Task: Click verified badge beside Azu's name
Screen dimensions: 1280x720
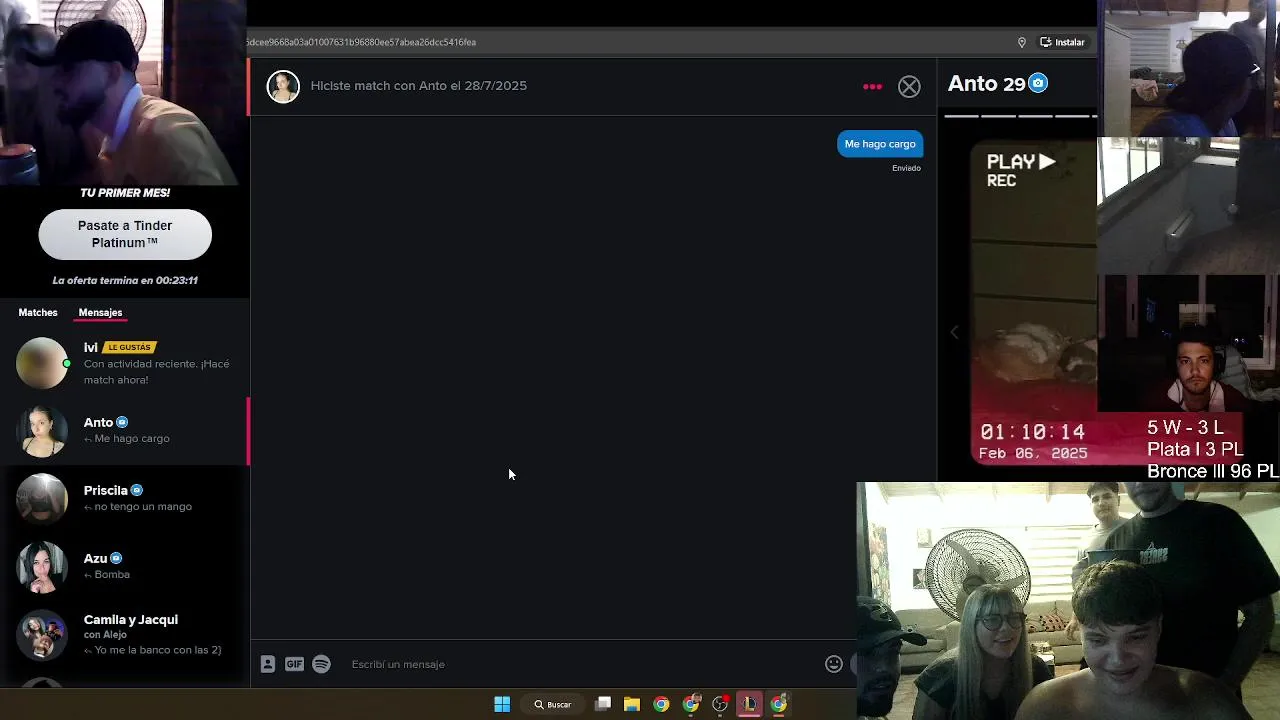Action: click(116, 558)
